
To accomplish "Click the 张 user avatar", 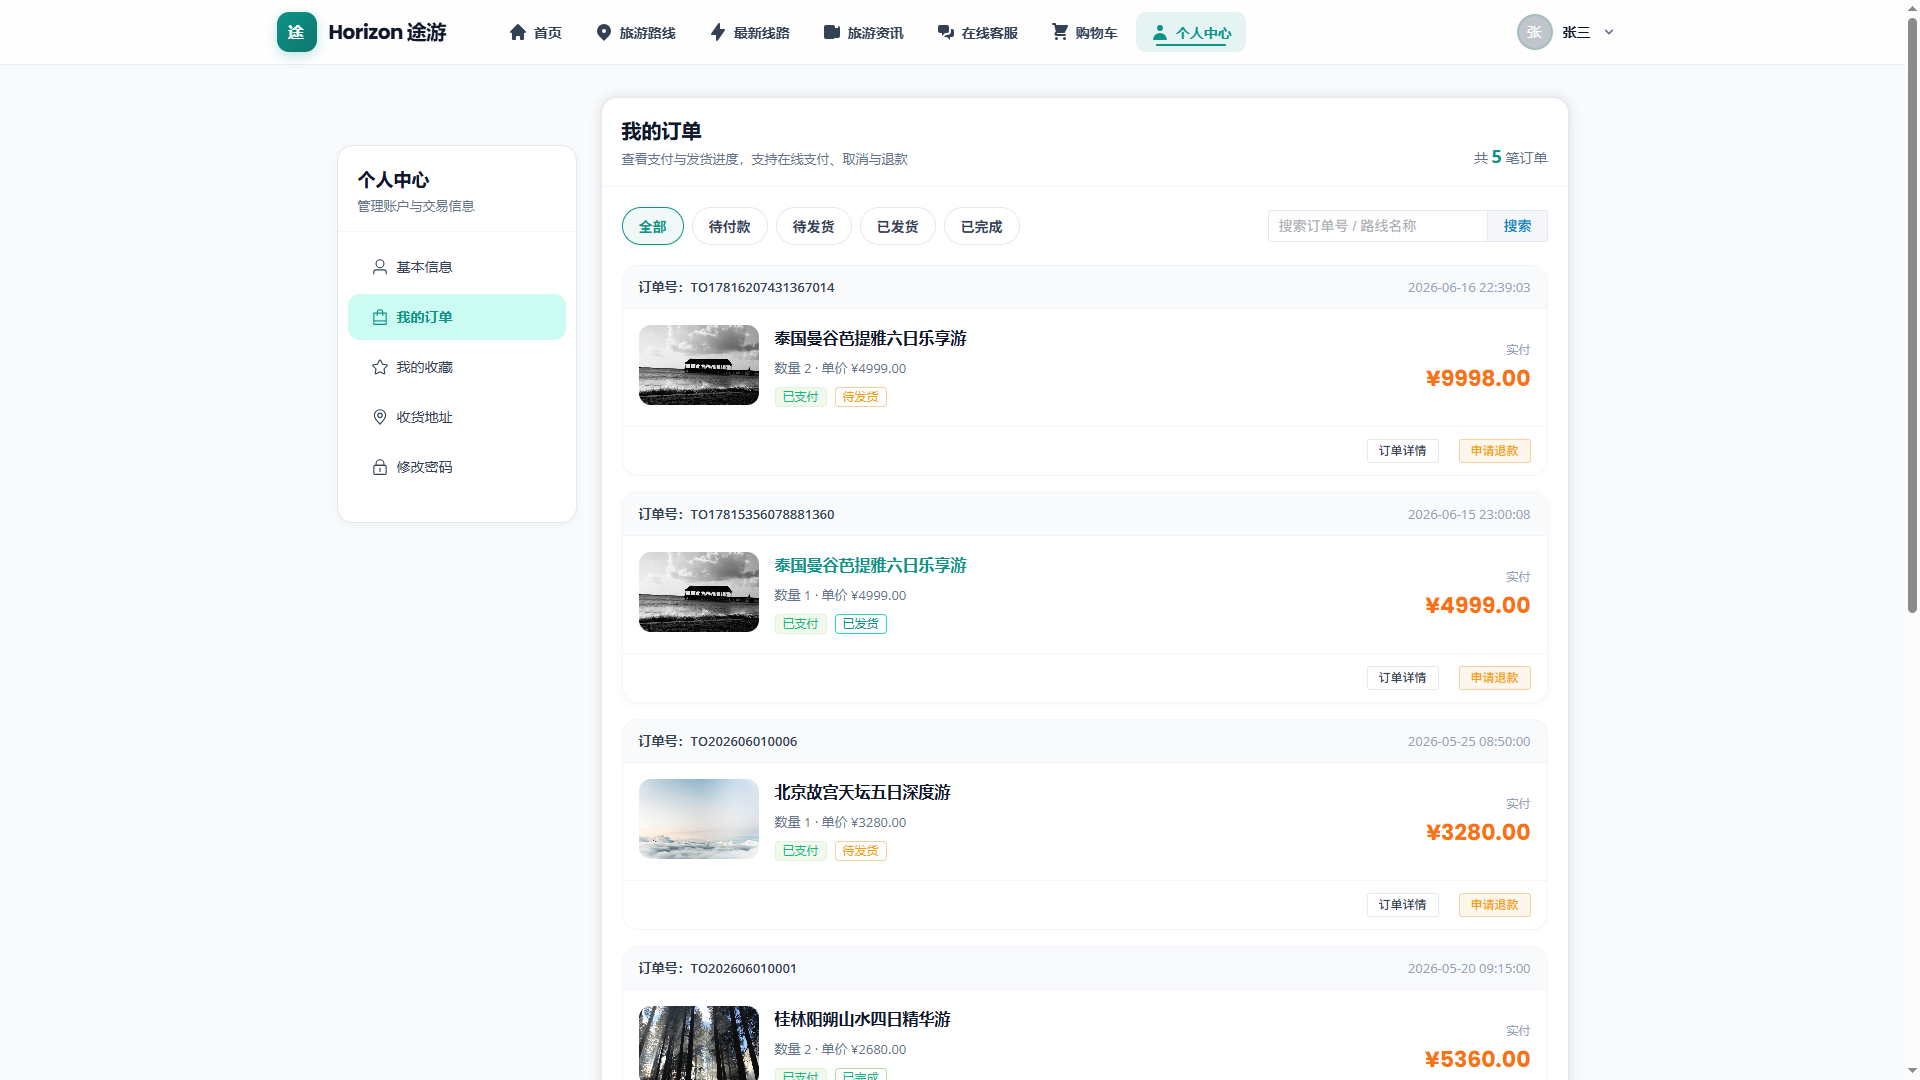I will click(1534, 32).
